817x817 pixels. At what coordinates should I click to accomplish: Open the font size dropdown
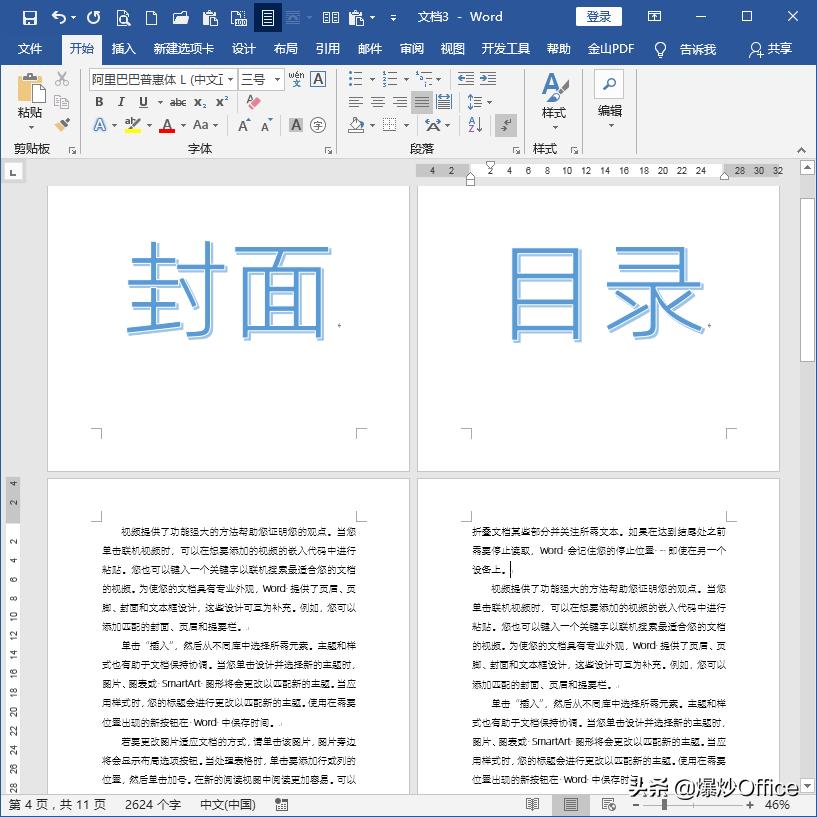pos(278,79)
